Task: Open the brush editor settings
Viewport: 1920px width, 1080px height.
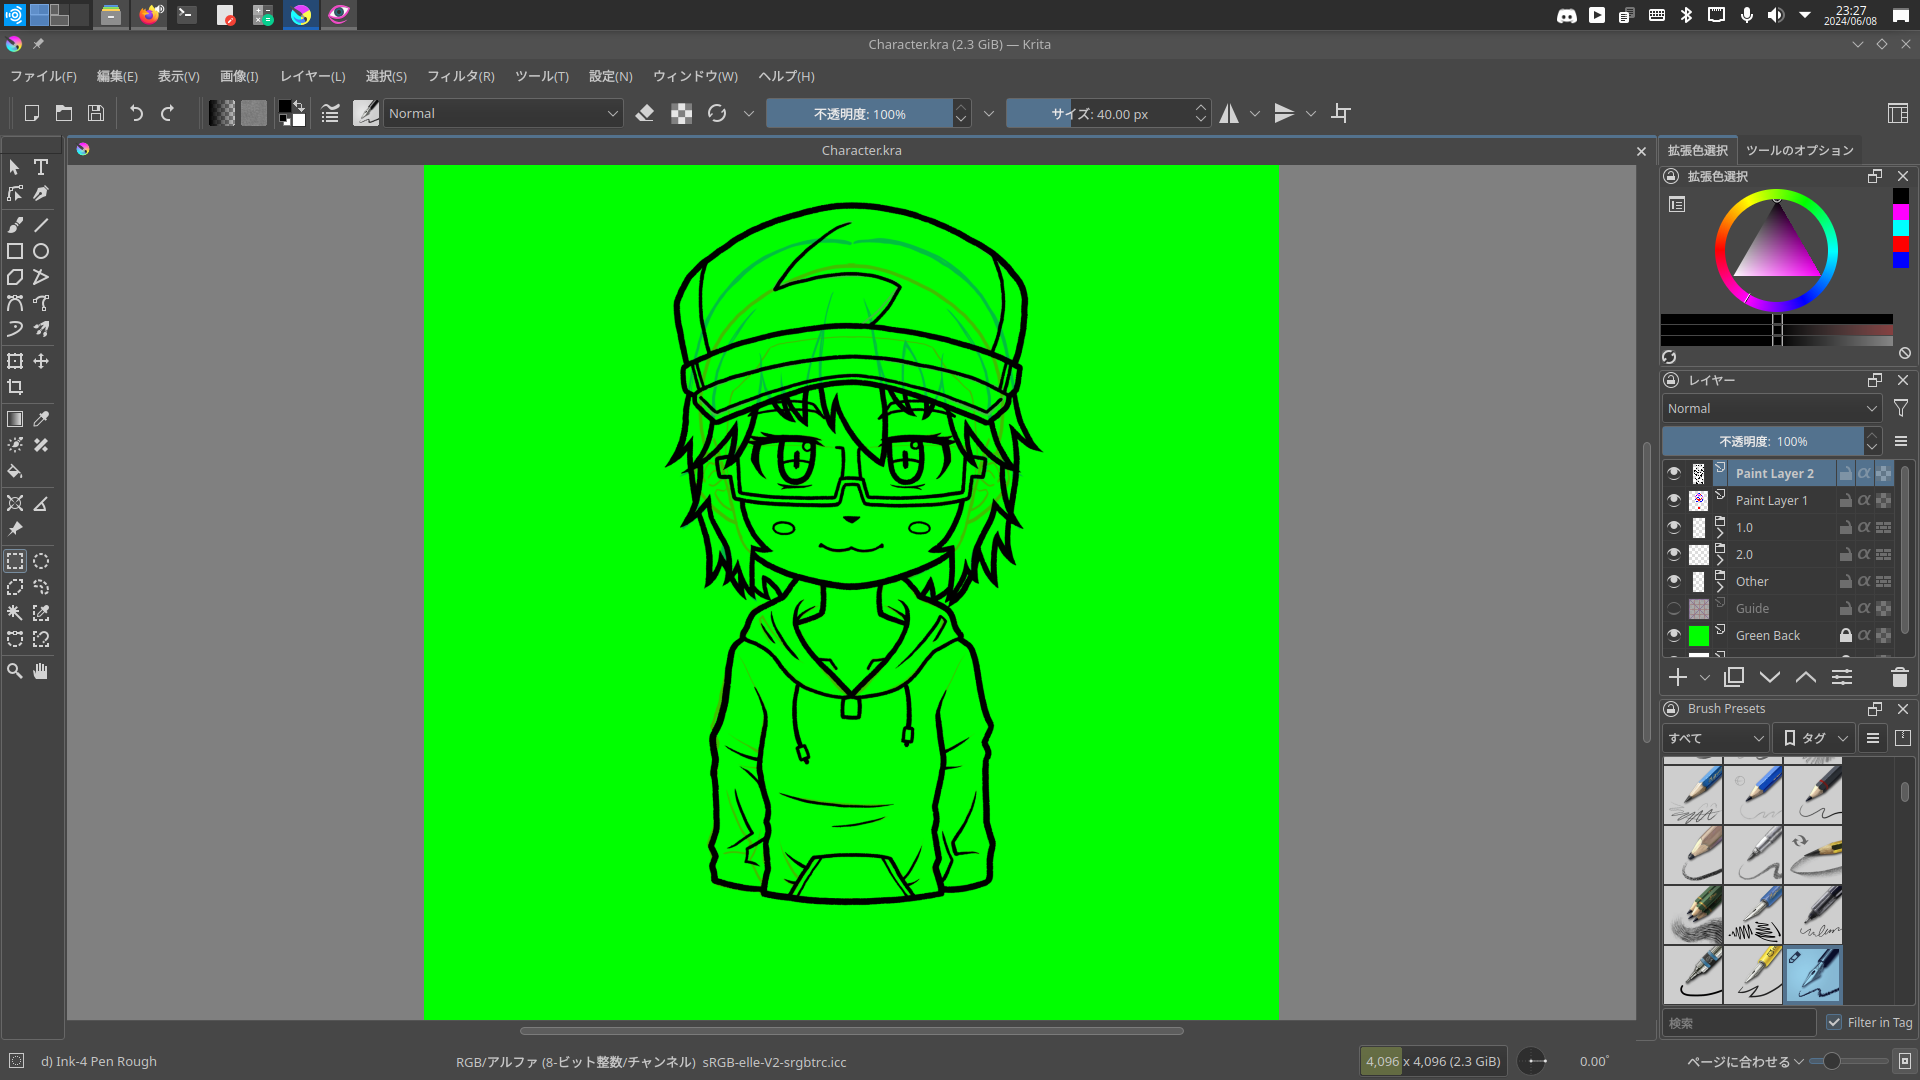Action: point(330,113)
